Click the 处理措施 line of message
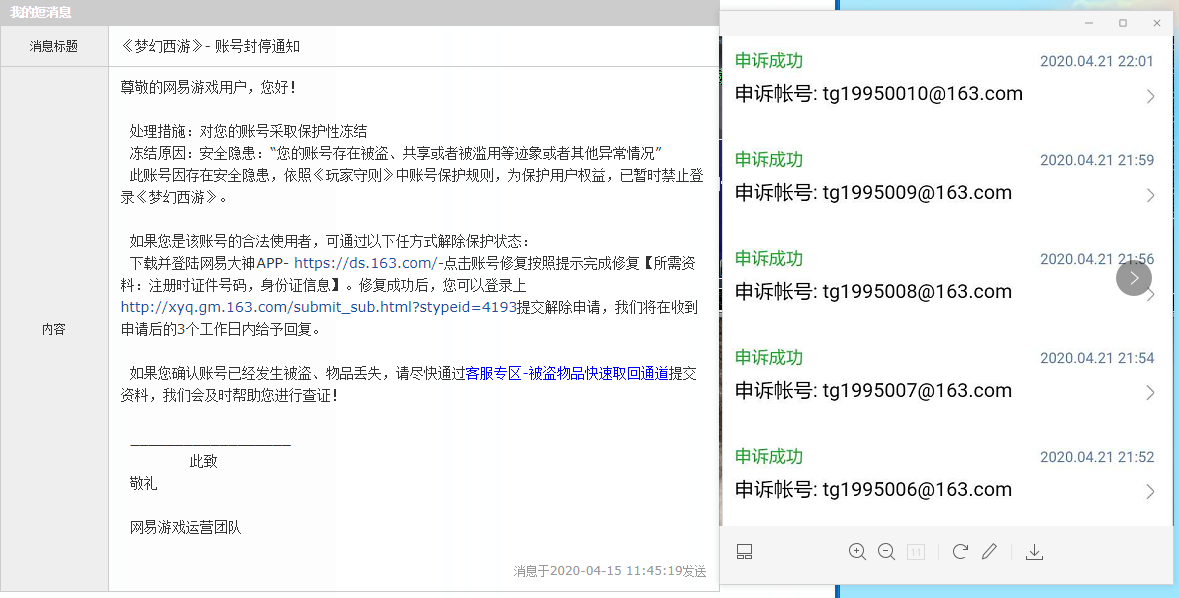This screenshot has height=598, width=1179. 248,132
